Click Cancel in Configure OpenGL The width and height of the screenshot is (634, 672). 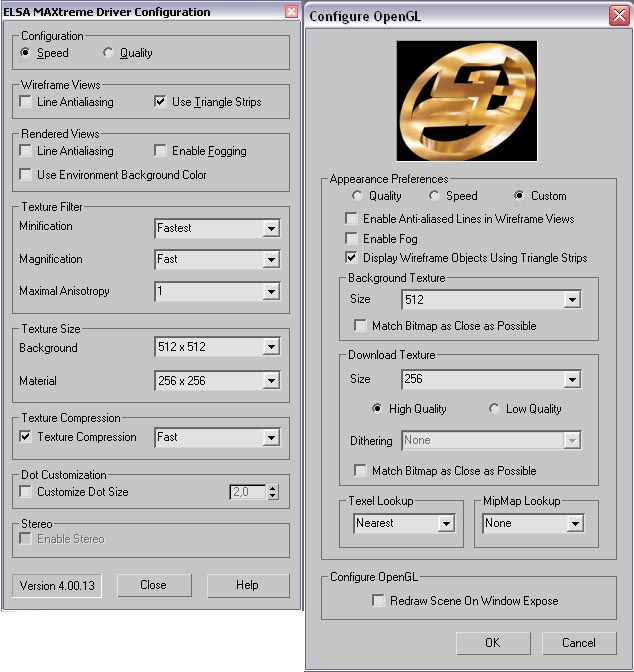coord(579,643)
